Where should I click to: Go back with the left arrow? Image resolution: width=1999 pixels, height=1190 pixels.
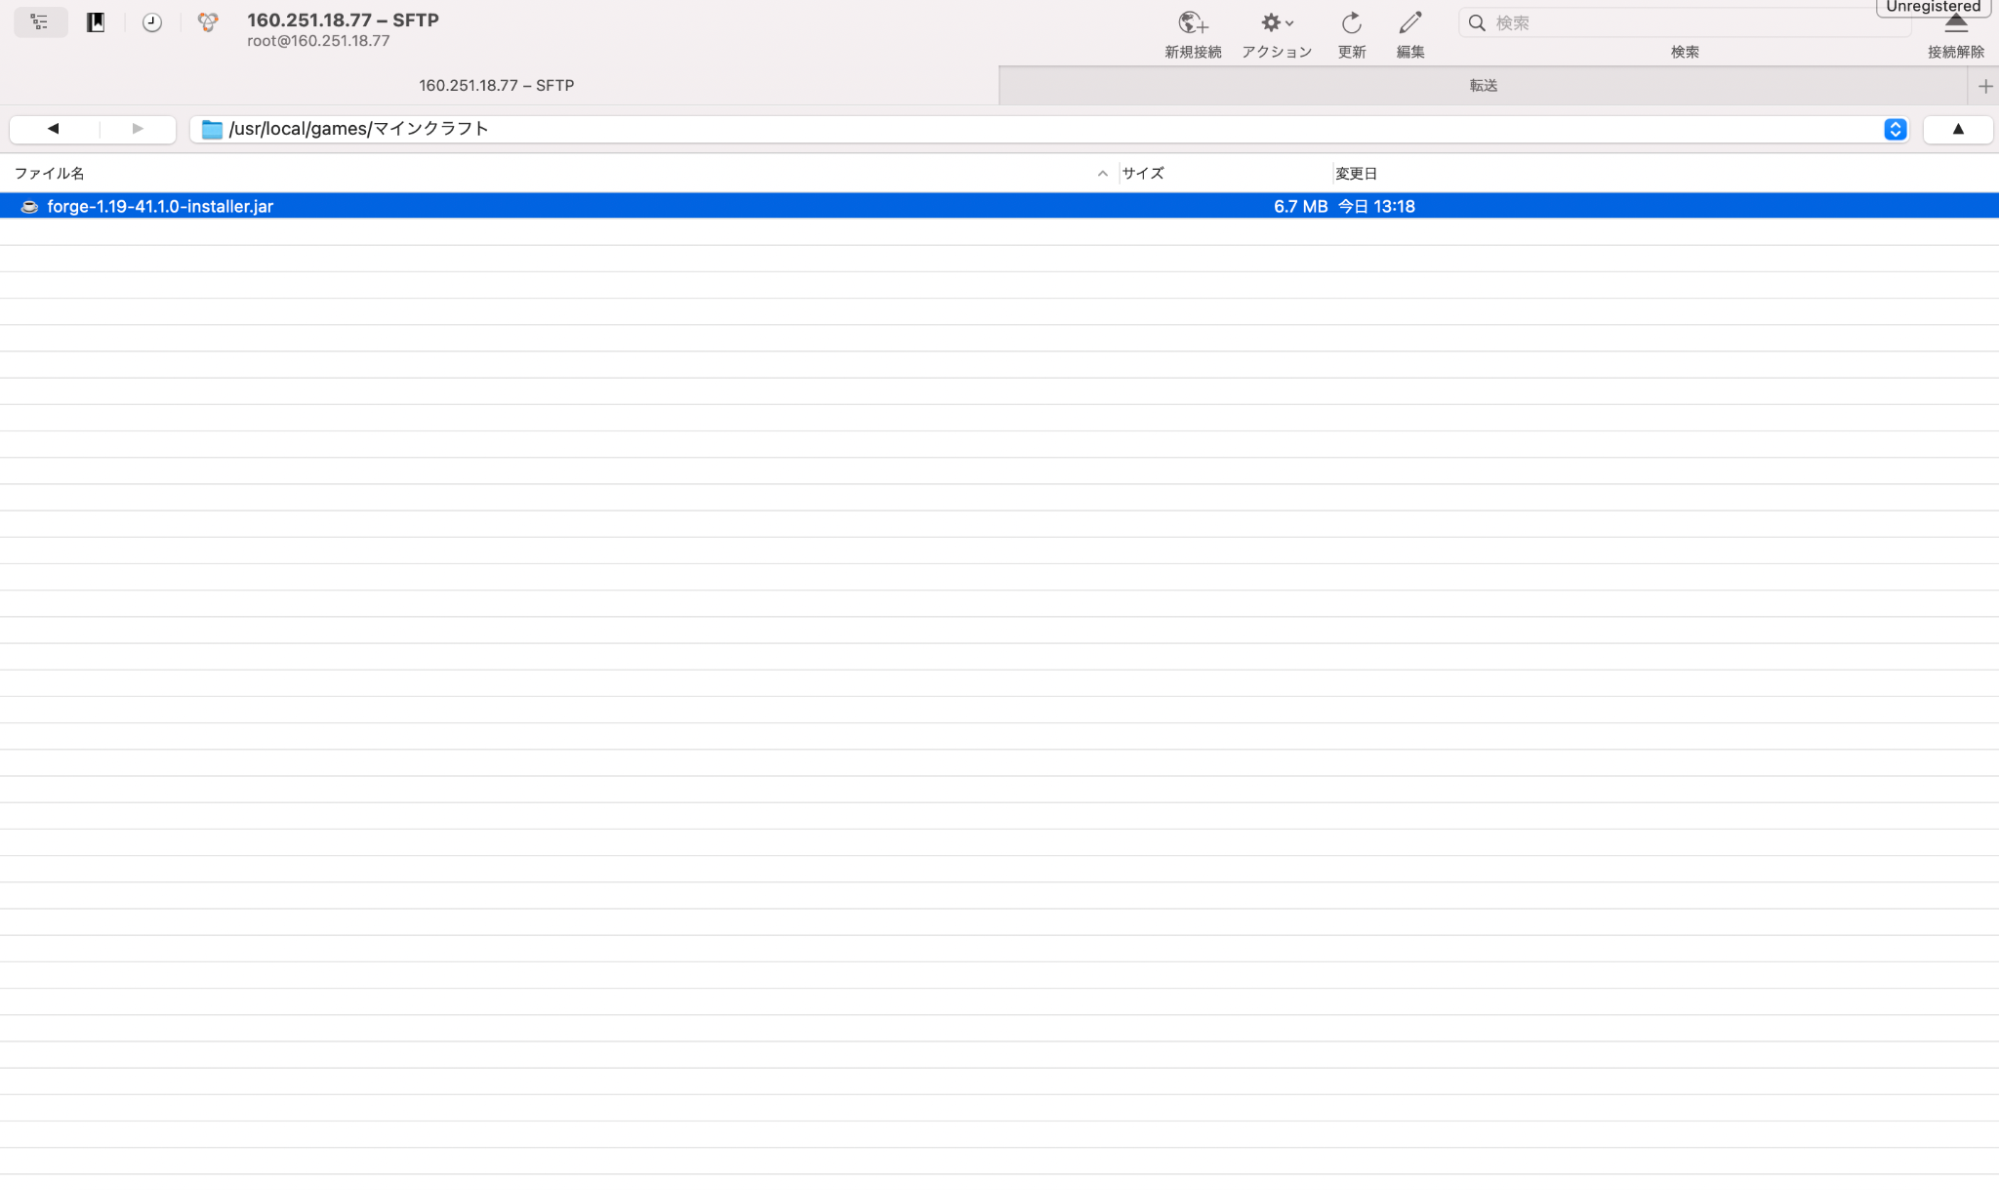click(54, 129)
